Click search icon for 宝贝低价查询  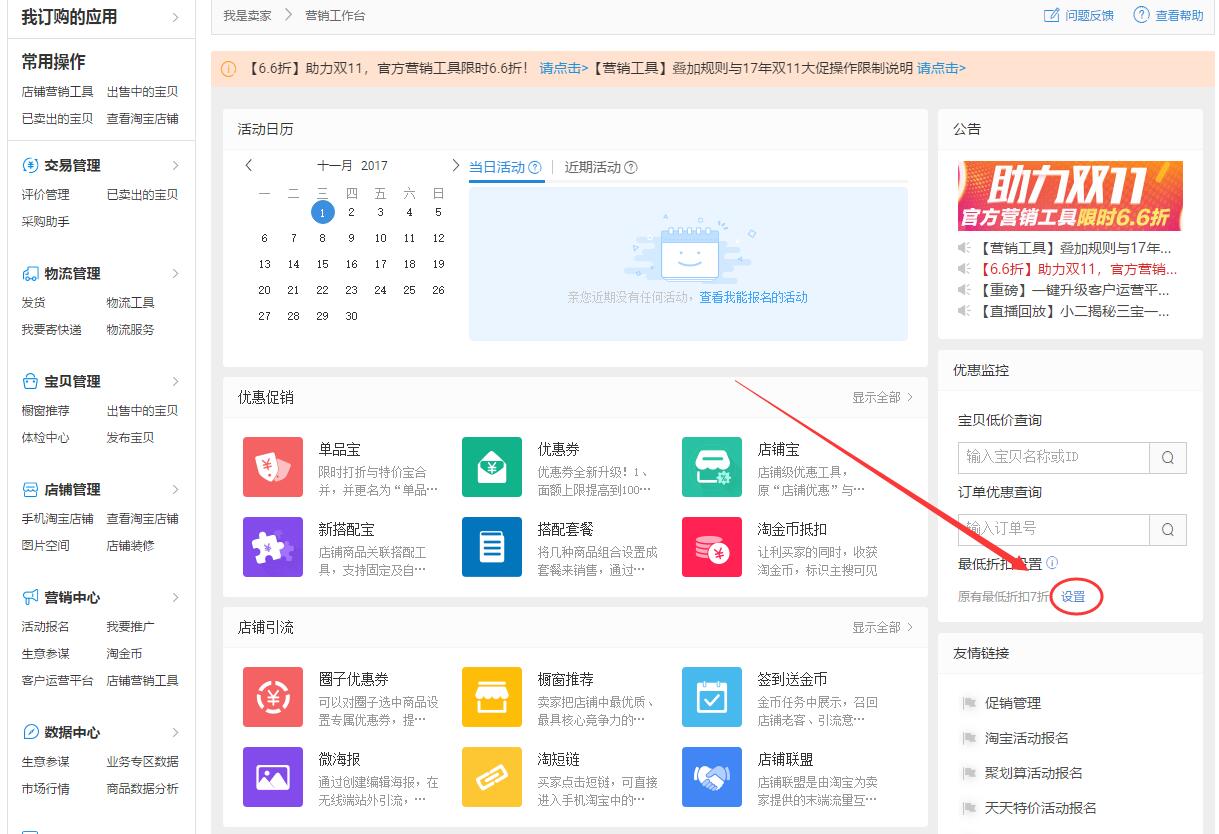(1168, 457)
